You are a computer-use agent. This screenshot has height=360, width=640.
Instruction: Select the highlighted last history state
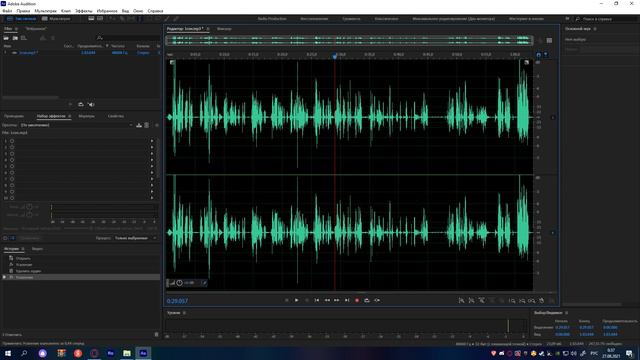point(82,277)
